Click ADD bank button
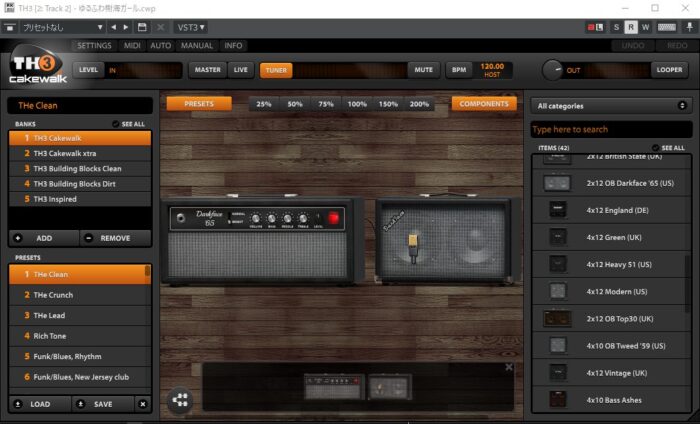This screenshot has height=424, width=700. [x=44, y=238]
